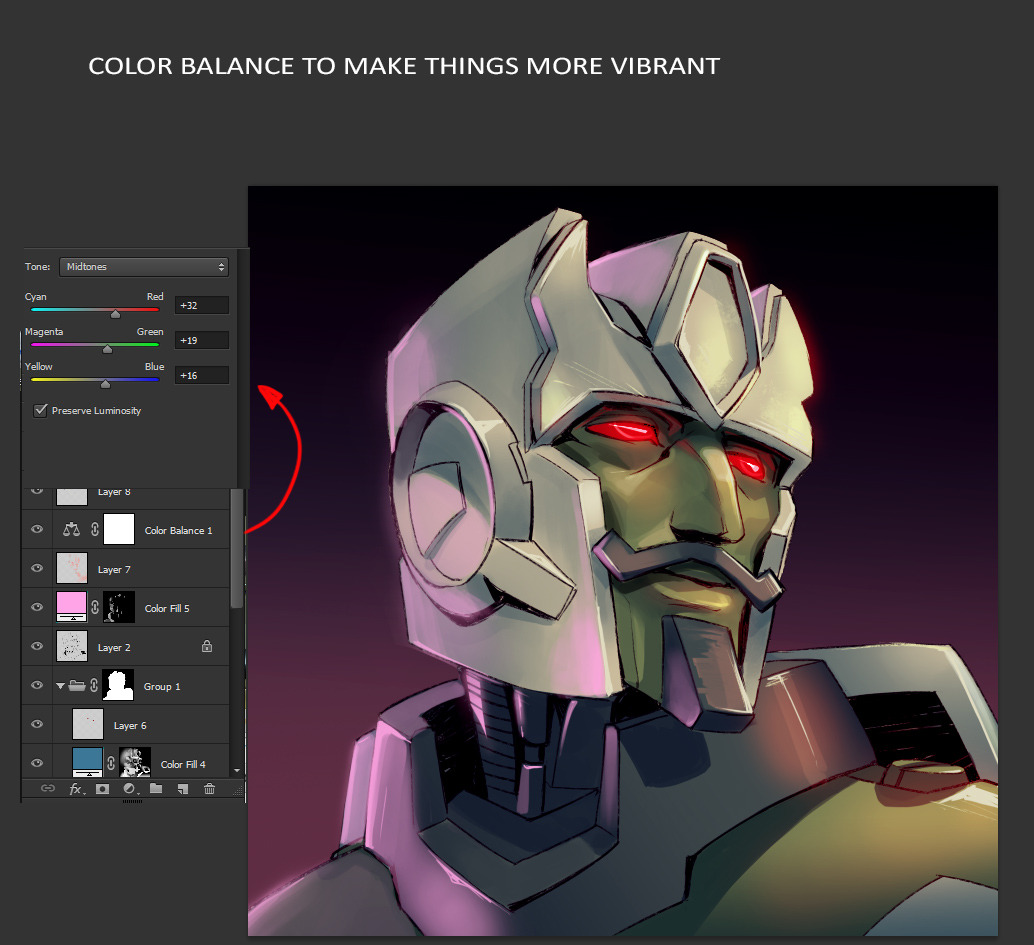Select the "Color Fill 5" layer name
Image resolution: width=1034 pixels, height=945 pixels.
click(167, 608)
